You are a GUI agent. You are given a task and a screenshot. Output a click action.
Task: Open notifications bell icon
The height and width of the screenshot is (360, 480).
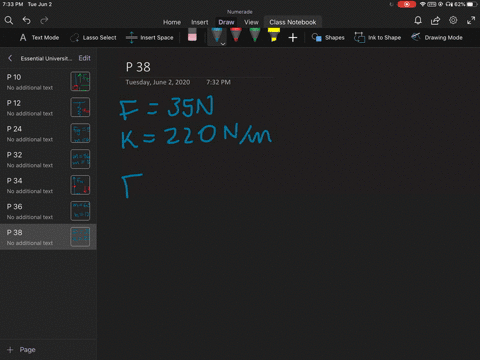[x=418, y=20]
